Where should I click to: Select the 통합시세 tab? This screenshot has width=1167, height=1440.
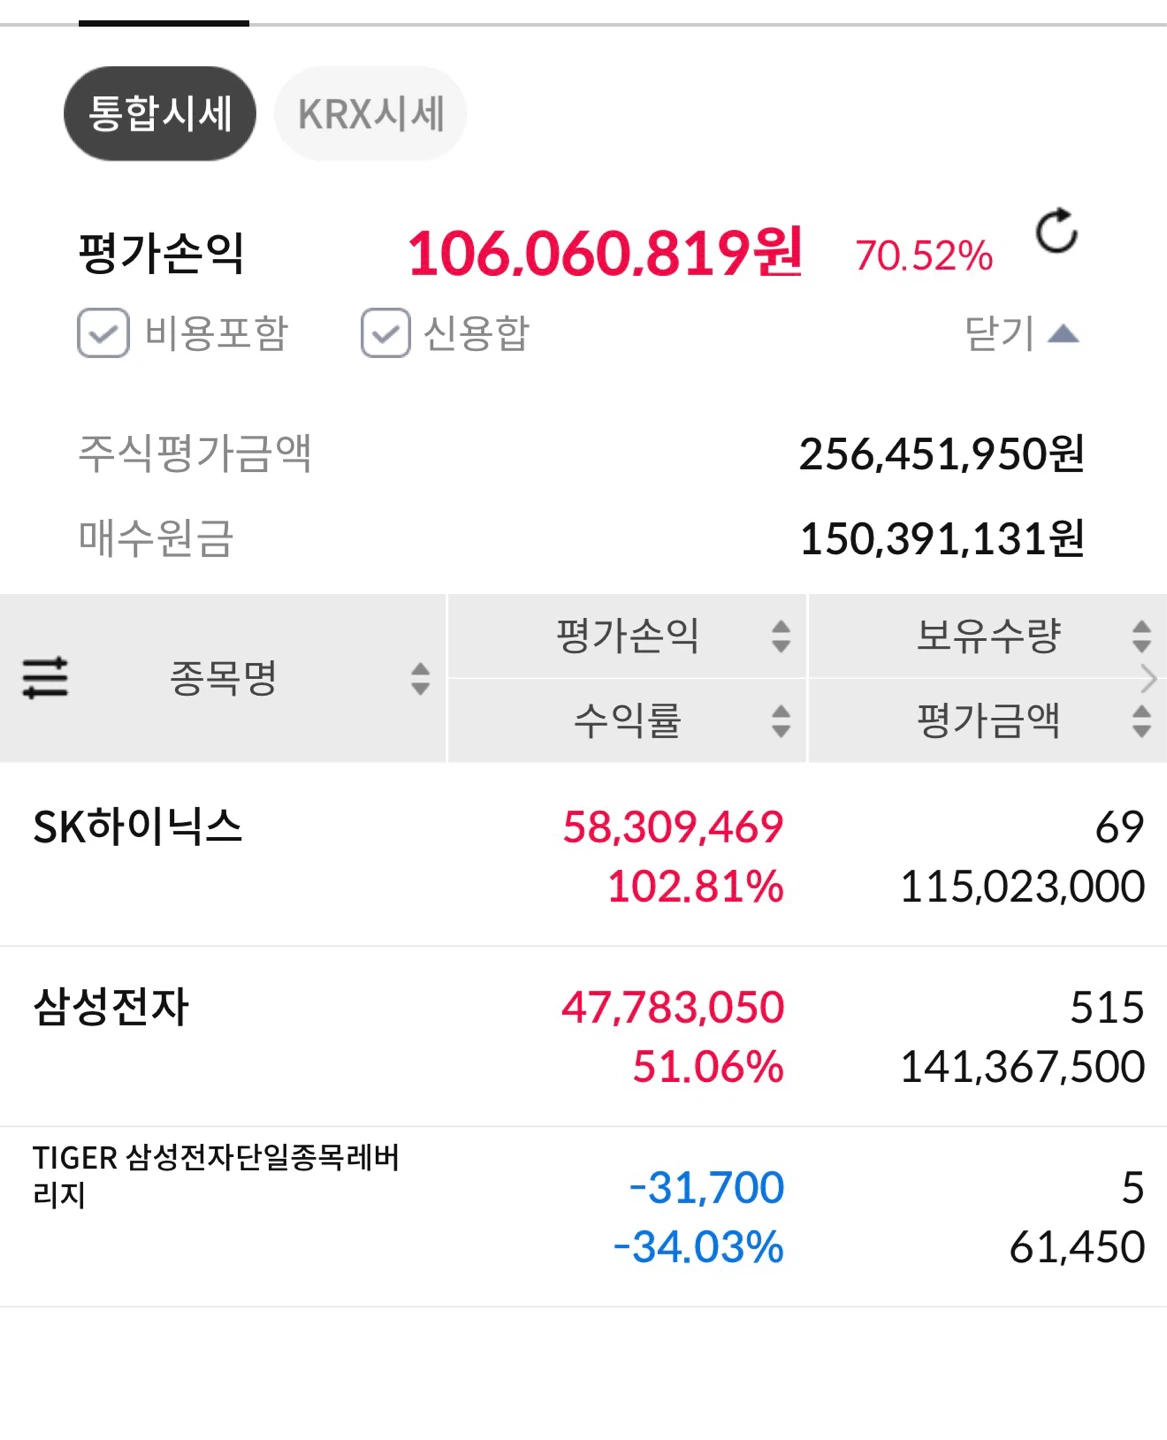click(x=160, y=113)
